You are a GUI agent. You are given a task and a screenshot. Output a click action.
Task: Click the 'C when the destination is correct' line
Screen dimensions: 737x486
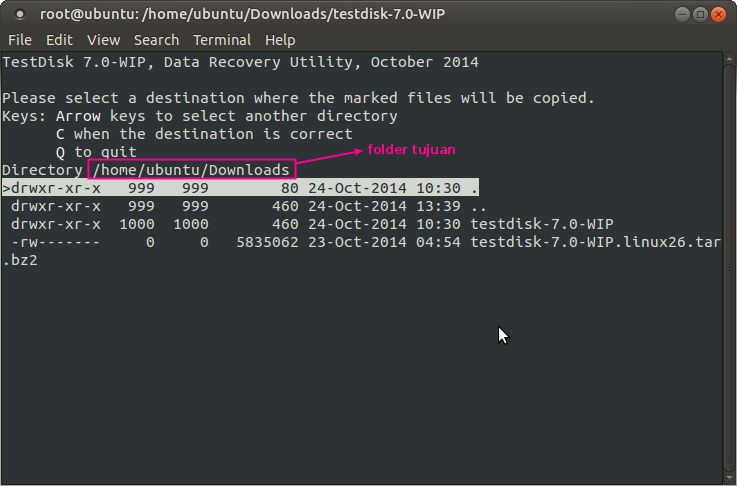click(204, 134)
